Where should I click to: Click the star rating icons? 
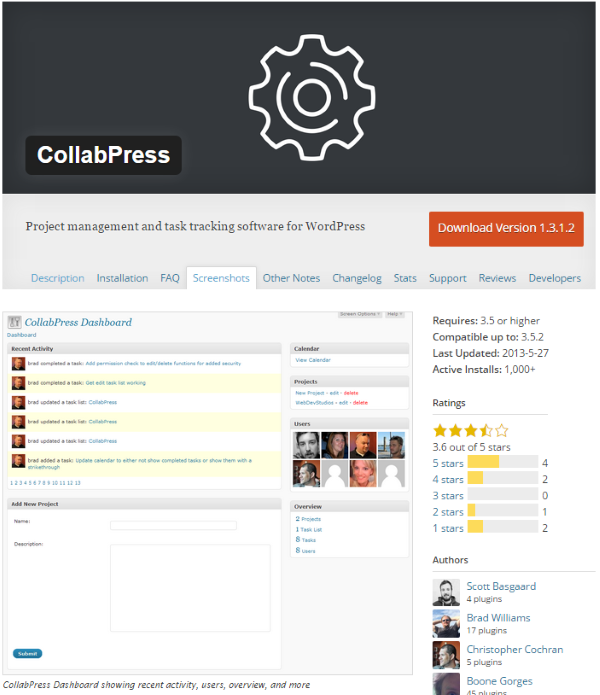click(x=470, y=430)
